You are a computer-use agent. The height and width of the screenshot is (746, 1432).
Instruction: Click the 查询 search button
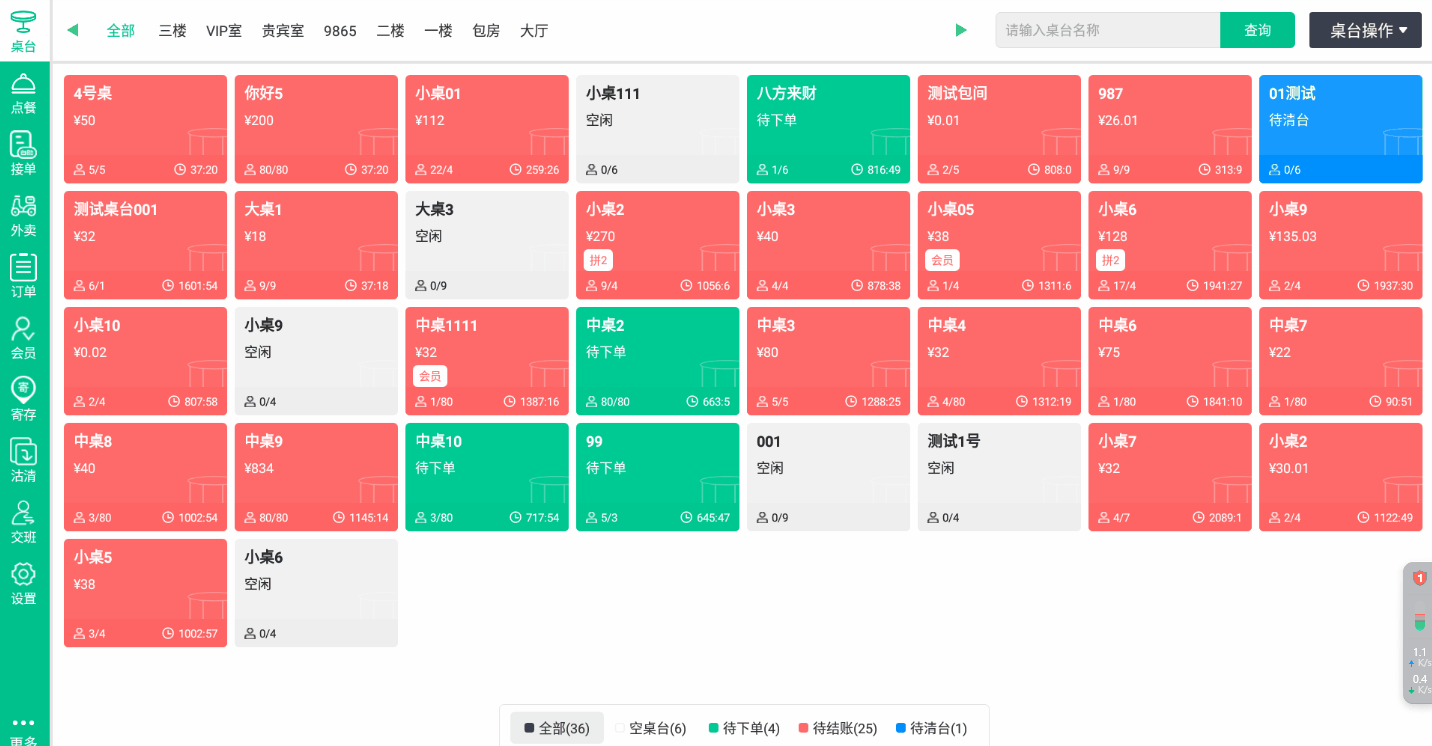tap(1257, 30)
